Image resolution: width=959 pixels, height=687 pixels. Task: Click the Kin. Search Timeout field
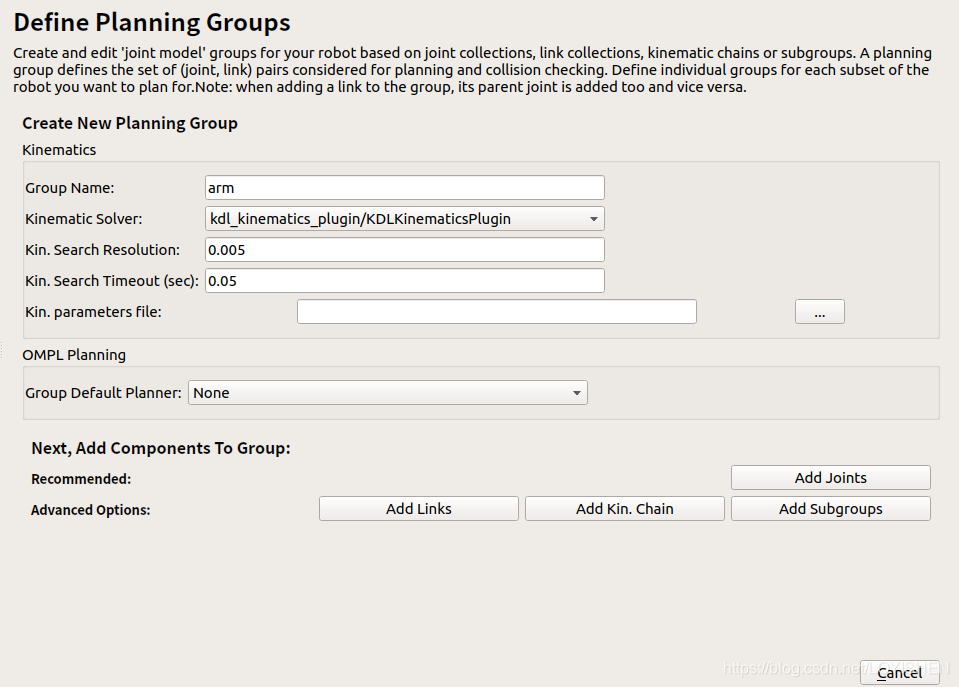tap(404, 280)
